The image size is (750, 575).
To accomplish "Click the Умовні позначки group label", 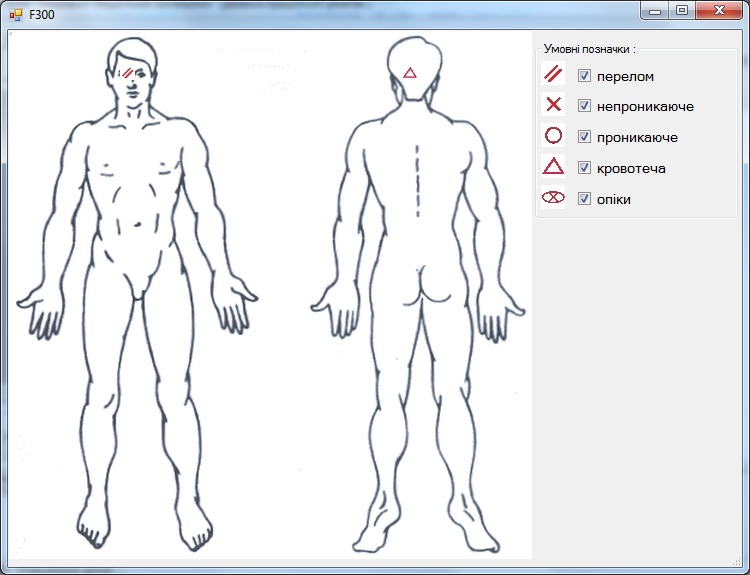I will pyautogui.click(x=589, y=48).
